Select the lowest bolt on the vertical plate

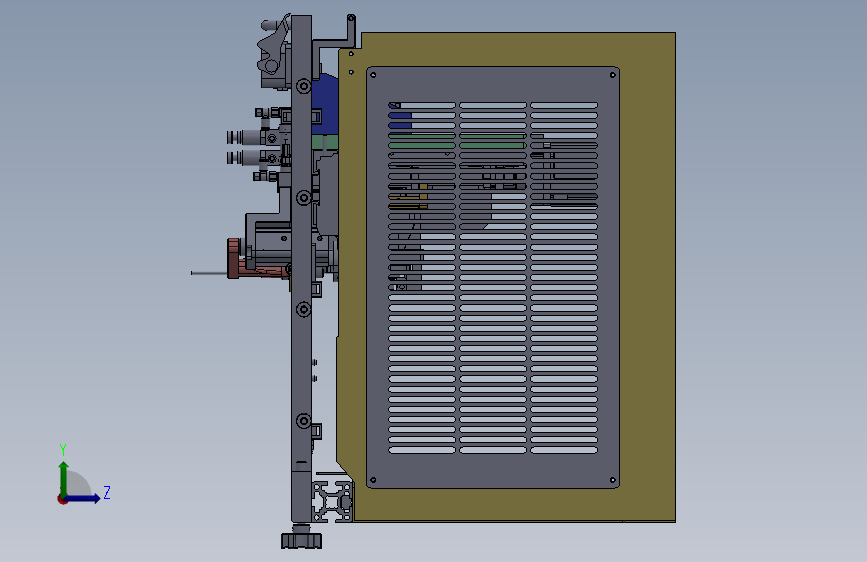304,421
